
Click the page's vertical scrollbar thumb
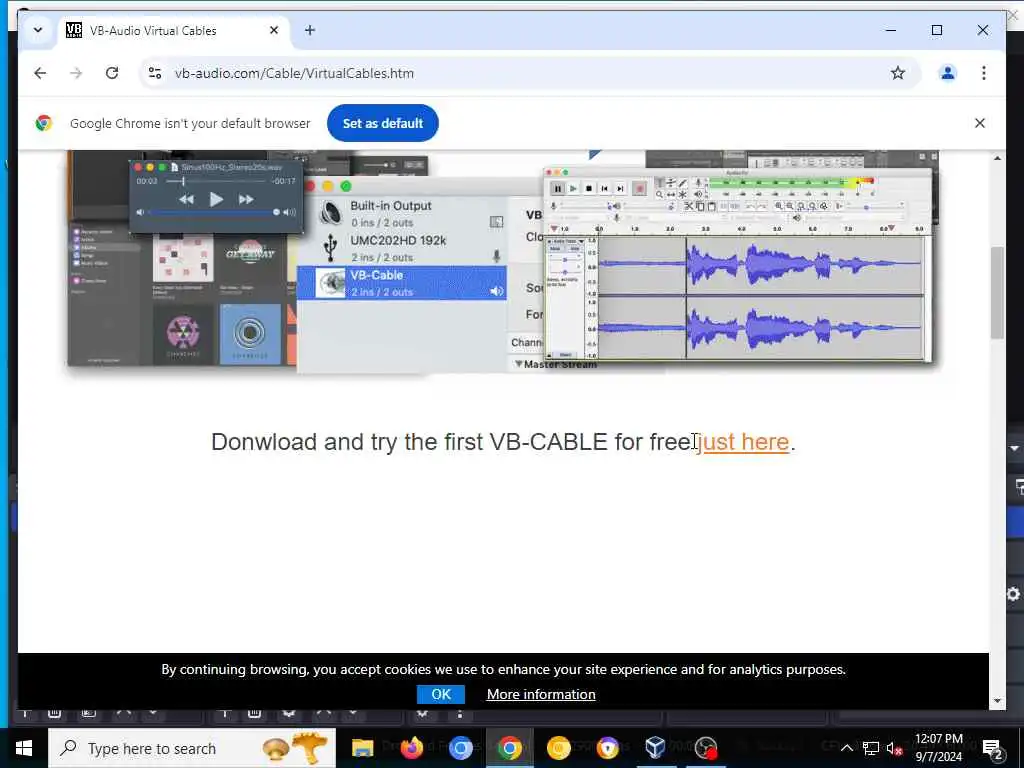(x=997, y=293)
